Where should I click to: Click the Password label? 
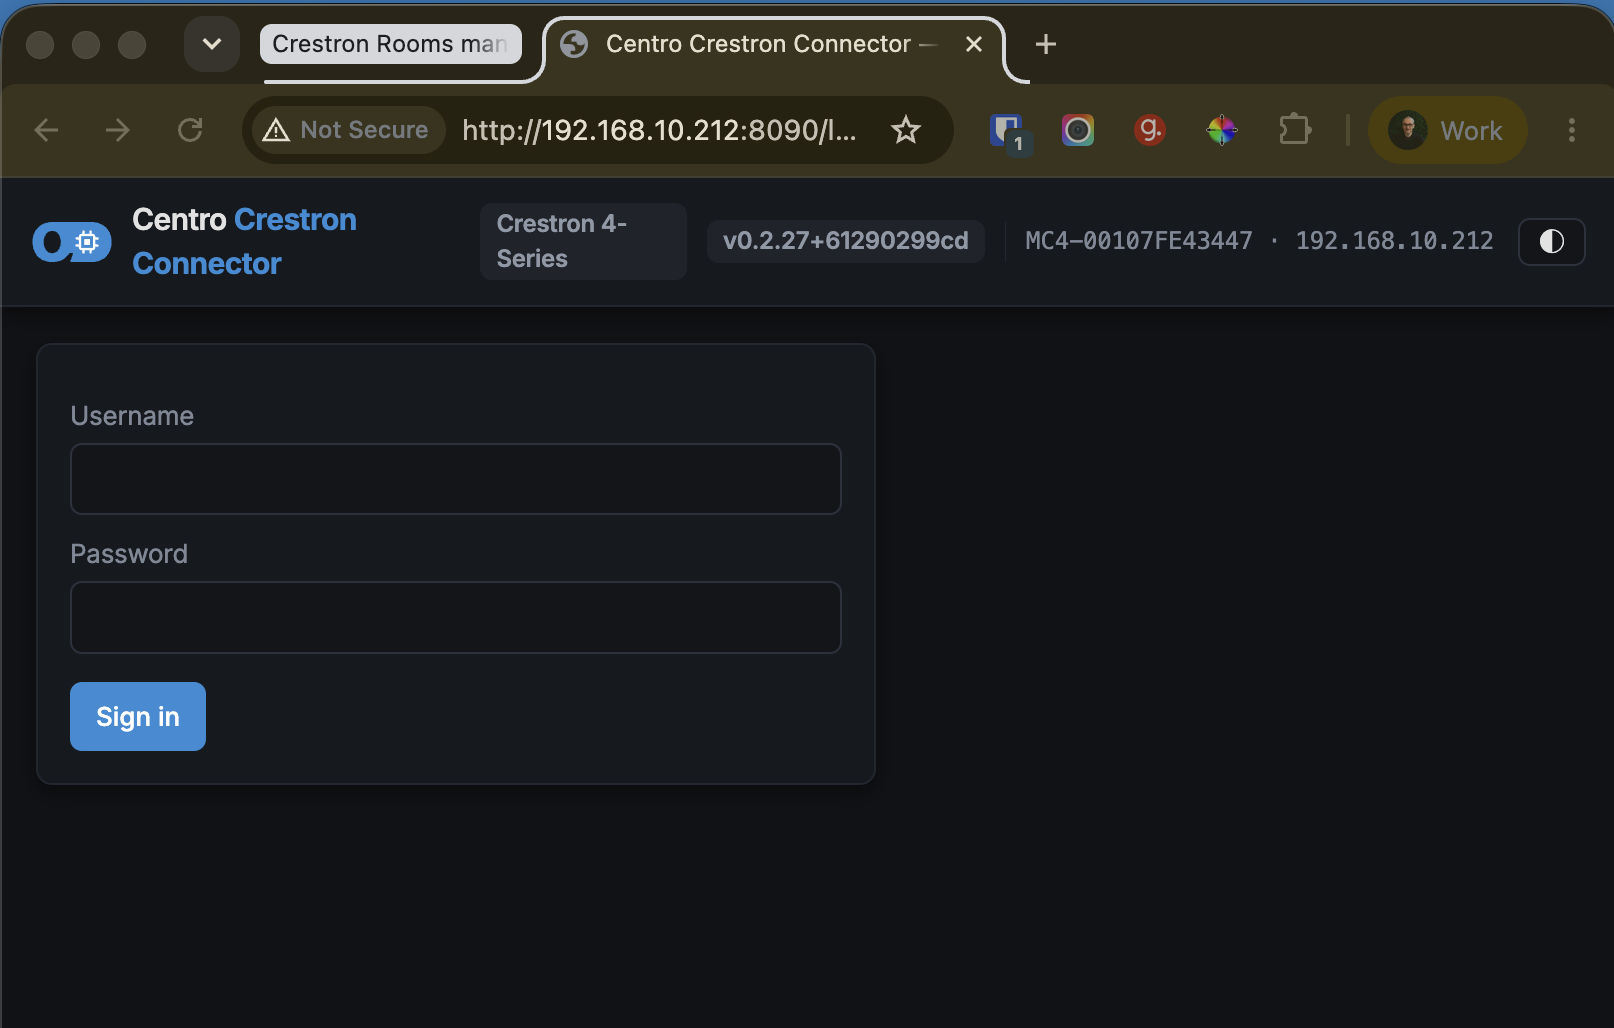(129, 554)
